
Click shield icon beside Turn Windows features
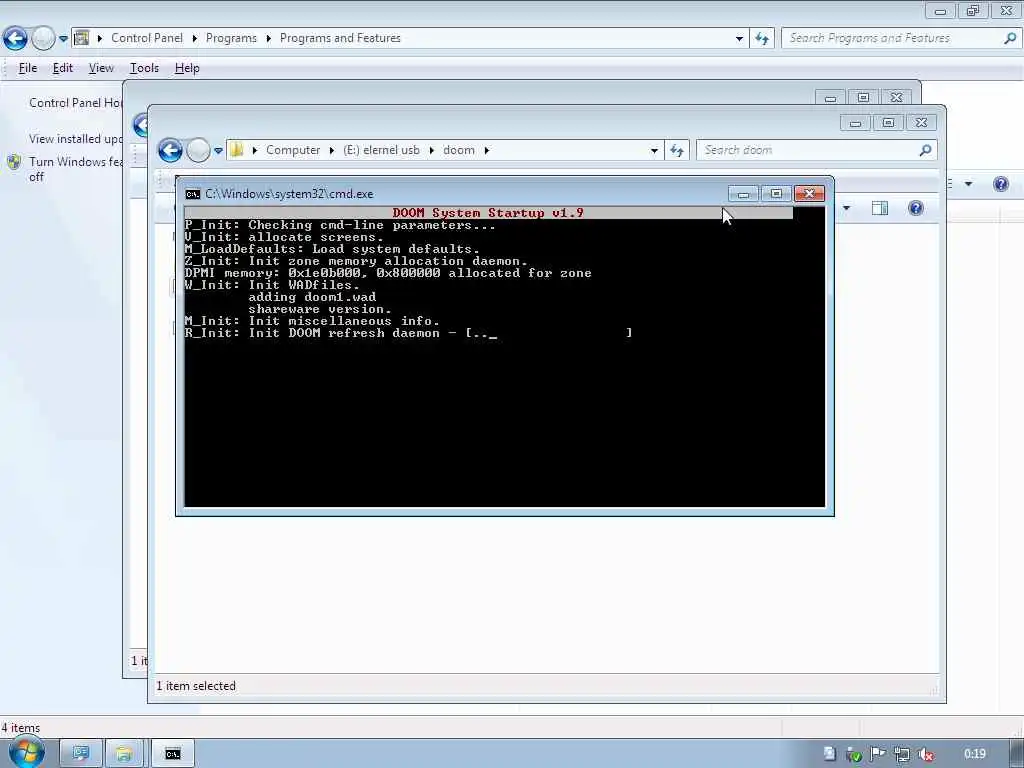(x=14, y=162)
